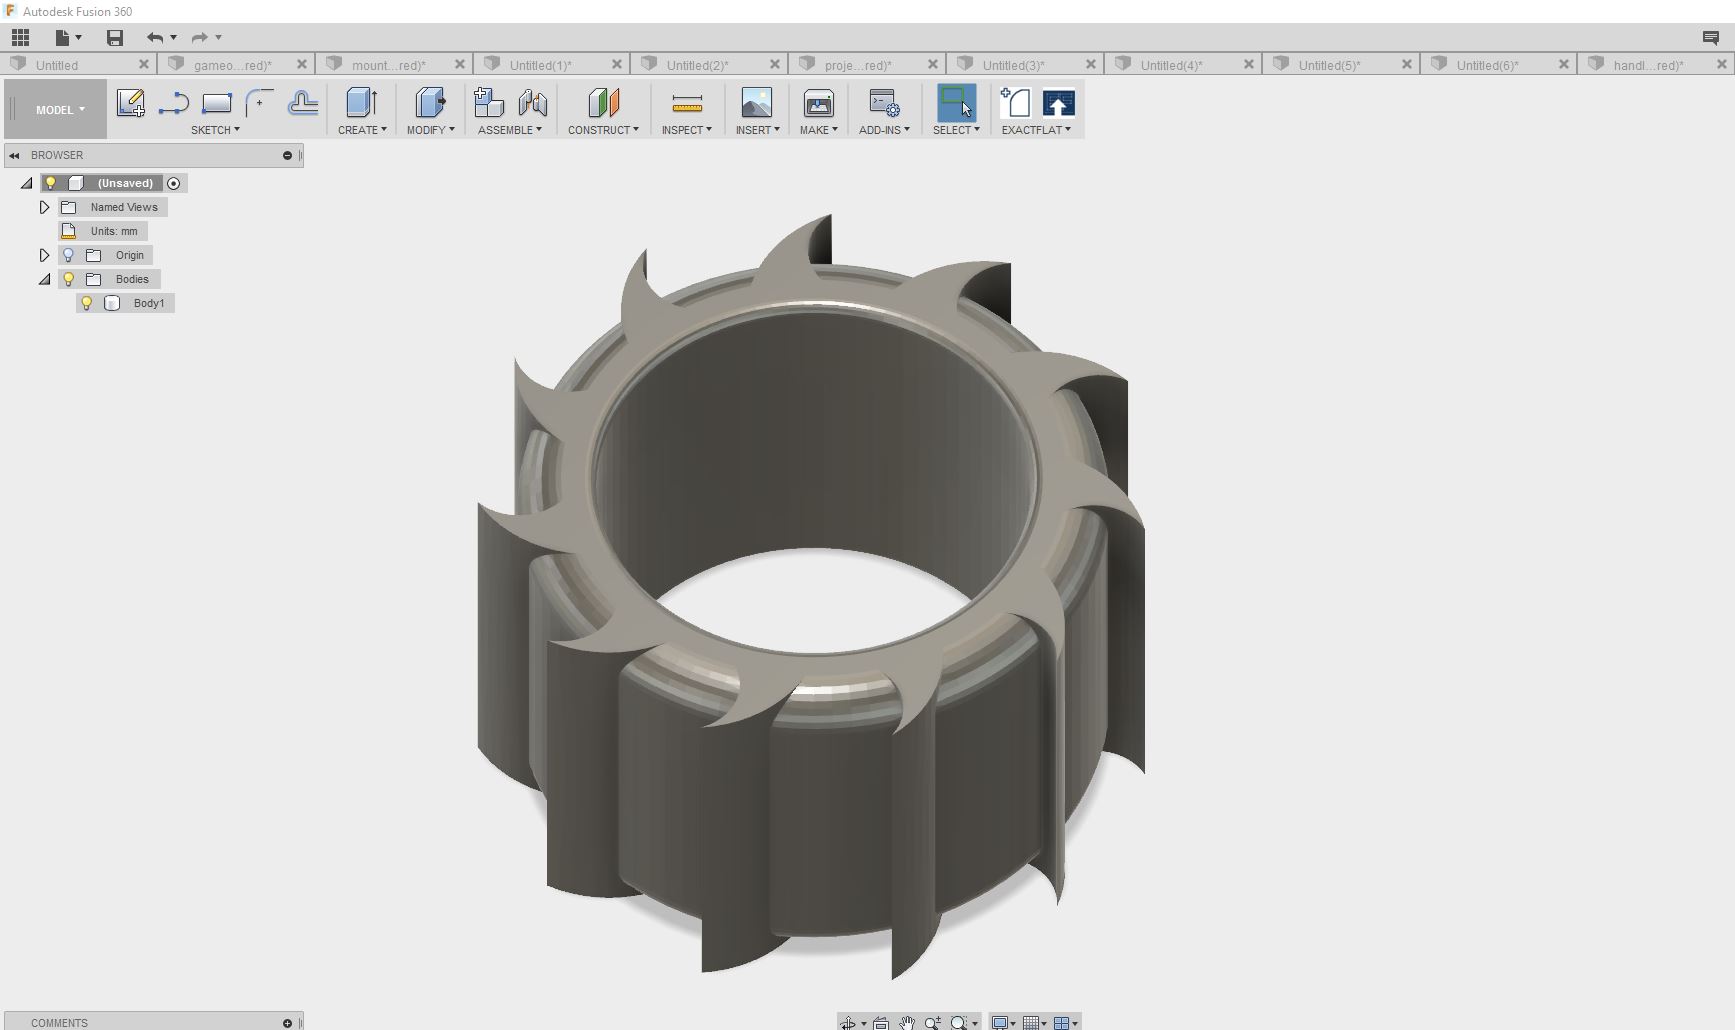1735x1030 pixels.
Task: Open the data panel grid icon
Action: coord(20,38)
